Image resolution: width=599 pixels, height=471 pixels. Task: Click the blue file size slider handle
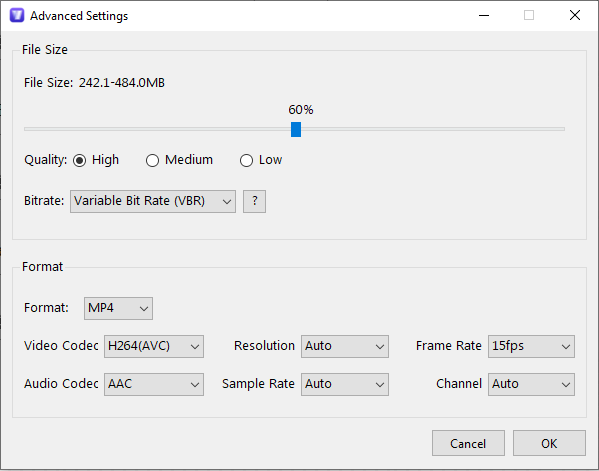(296, 129)
